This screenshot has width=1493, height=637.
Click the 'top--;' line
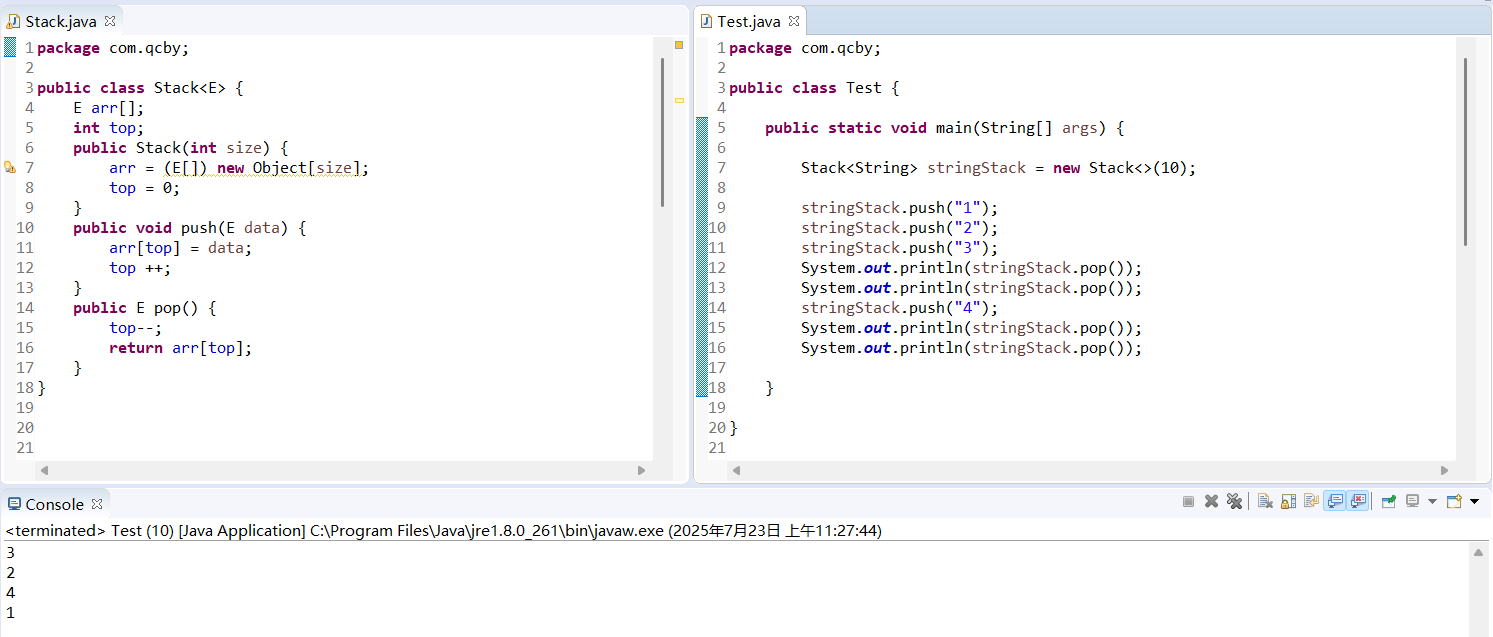(135, 328)
